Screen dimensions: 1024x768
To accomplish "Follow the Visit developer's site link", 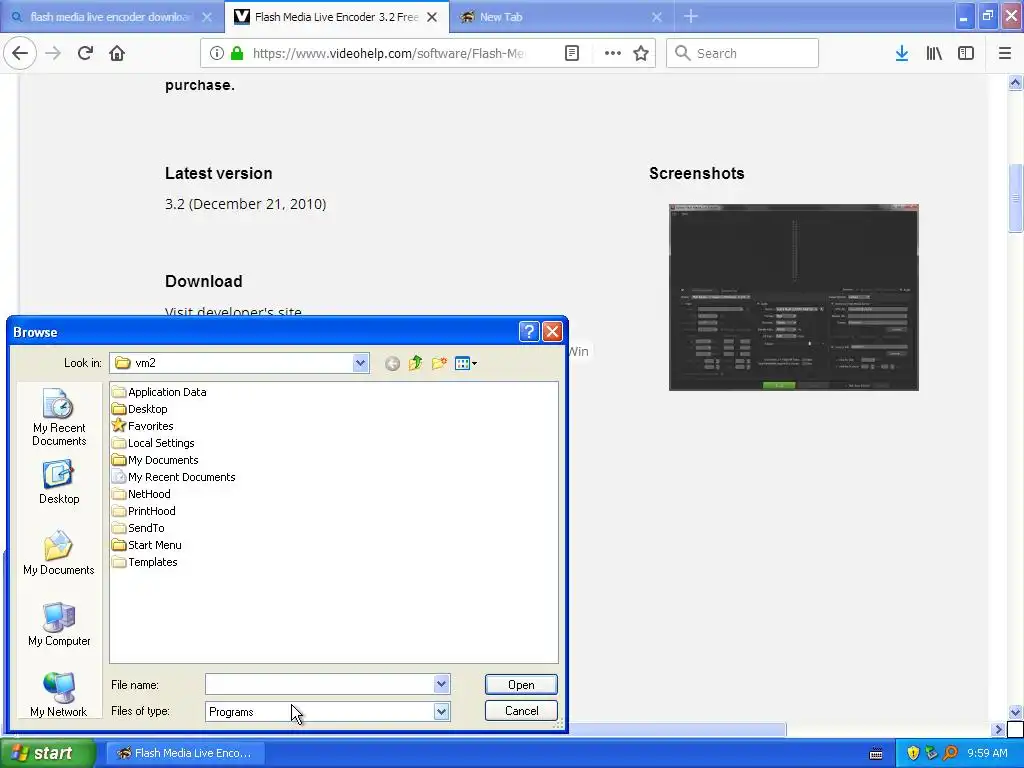I will (233, 312).
